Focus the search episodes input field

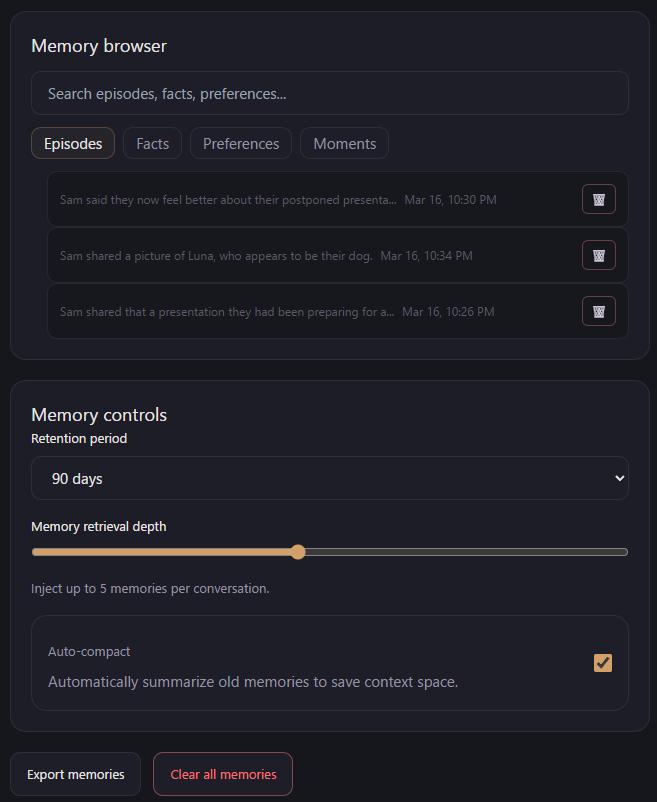click(329, 92)
